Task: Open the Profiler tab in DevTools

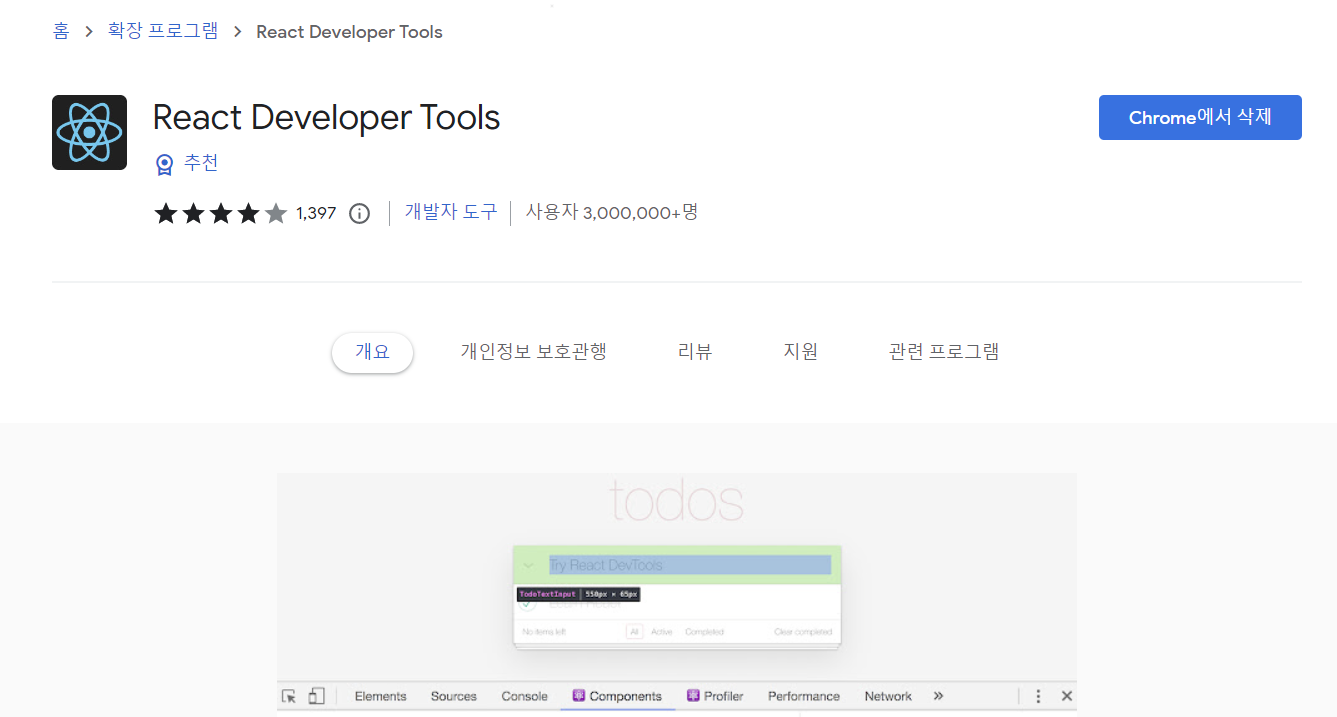Action: [x=715, y=696]
